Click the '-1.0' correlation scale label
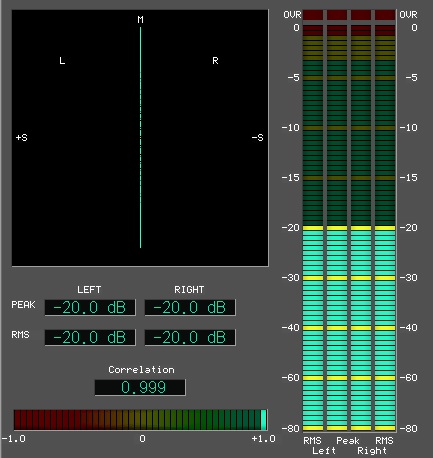Screen dimensions: 433x458 tap(14, 439)
